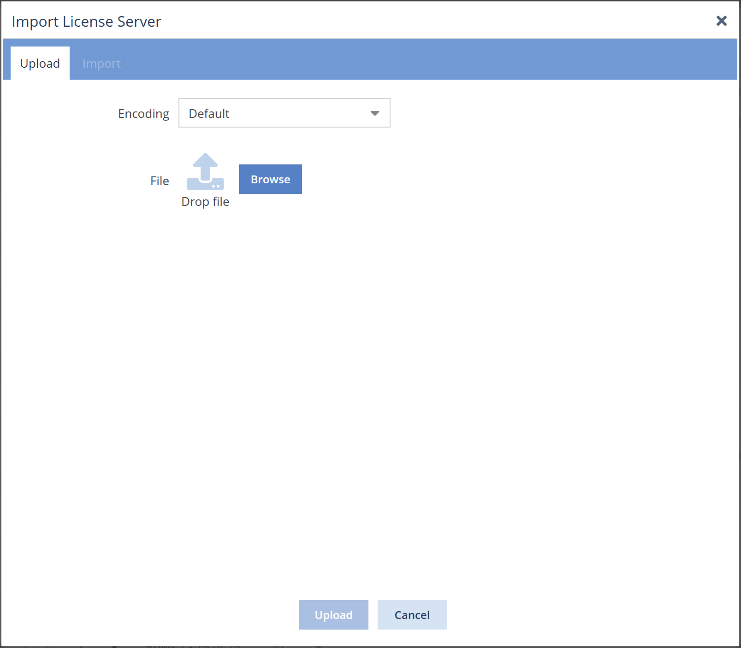The width and height of the screenshot is (741, 648).
Task: Click the file upload drop zone icon
Action: 205,173
